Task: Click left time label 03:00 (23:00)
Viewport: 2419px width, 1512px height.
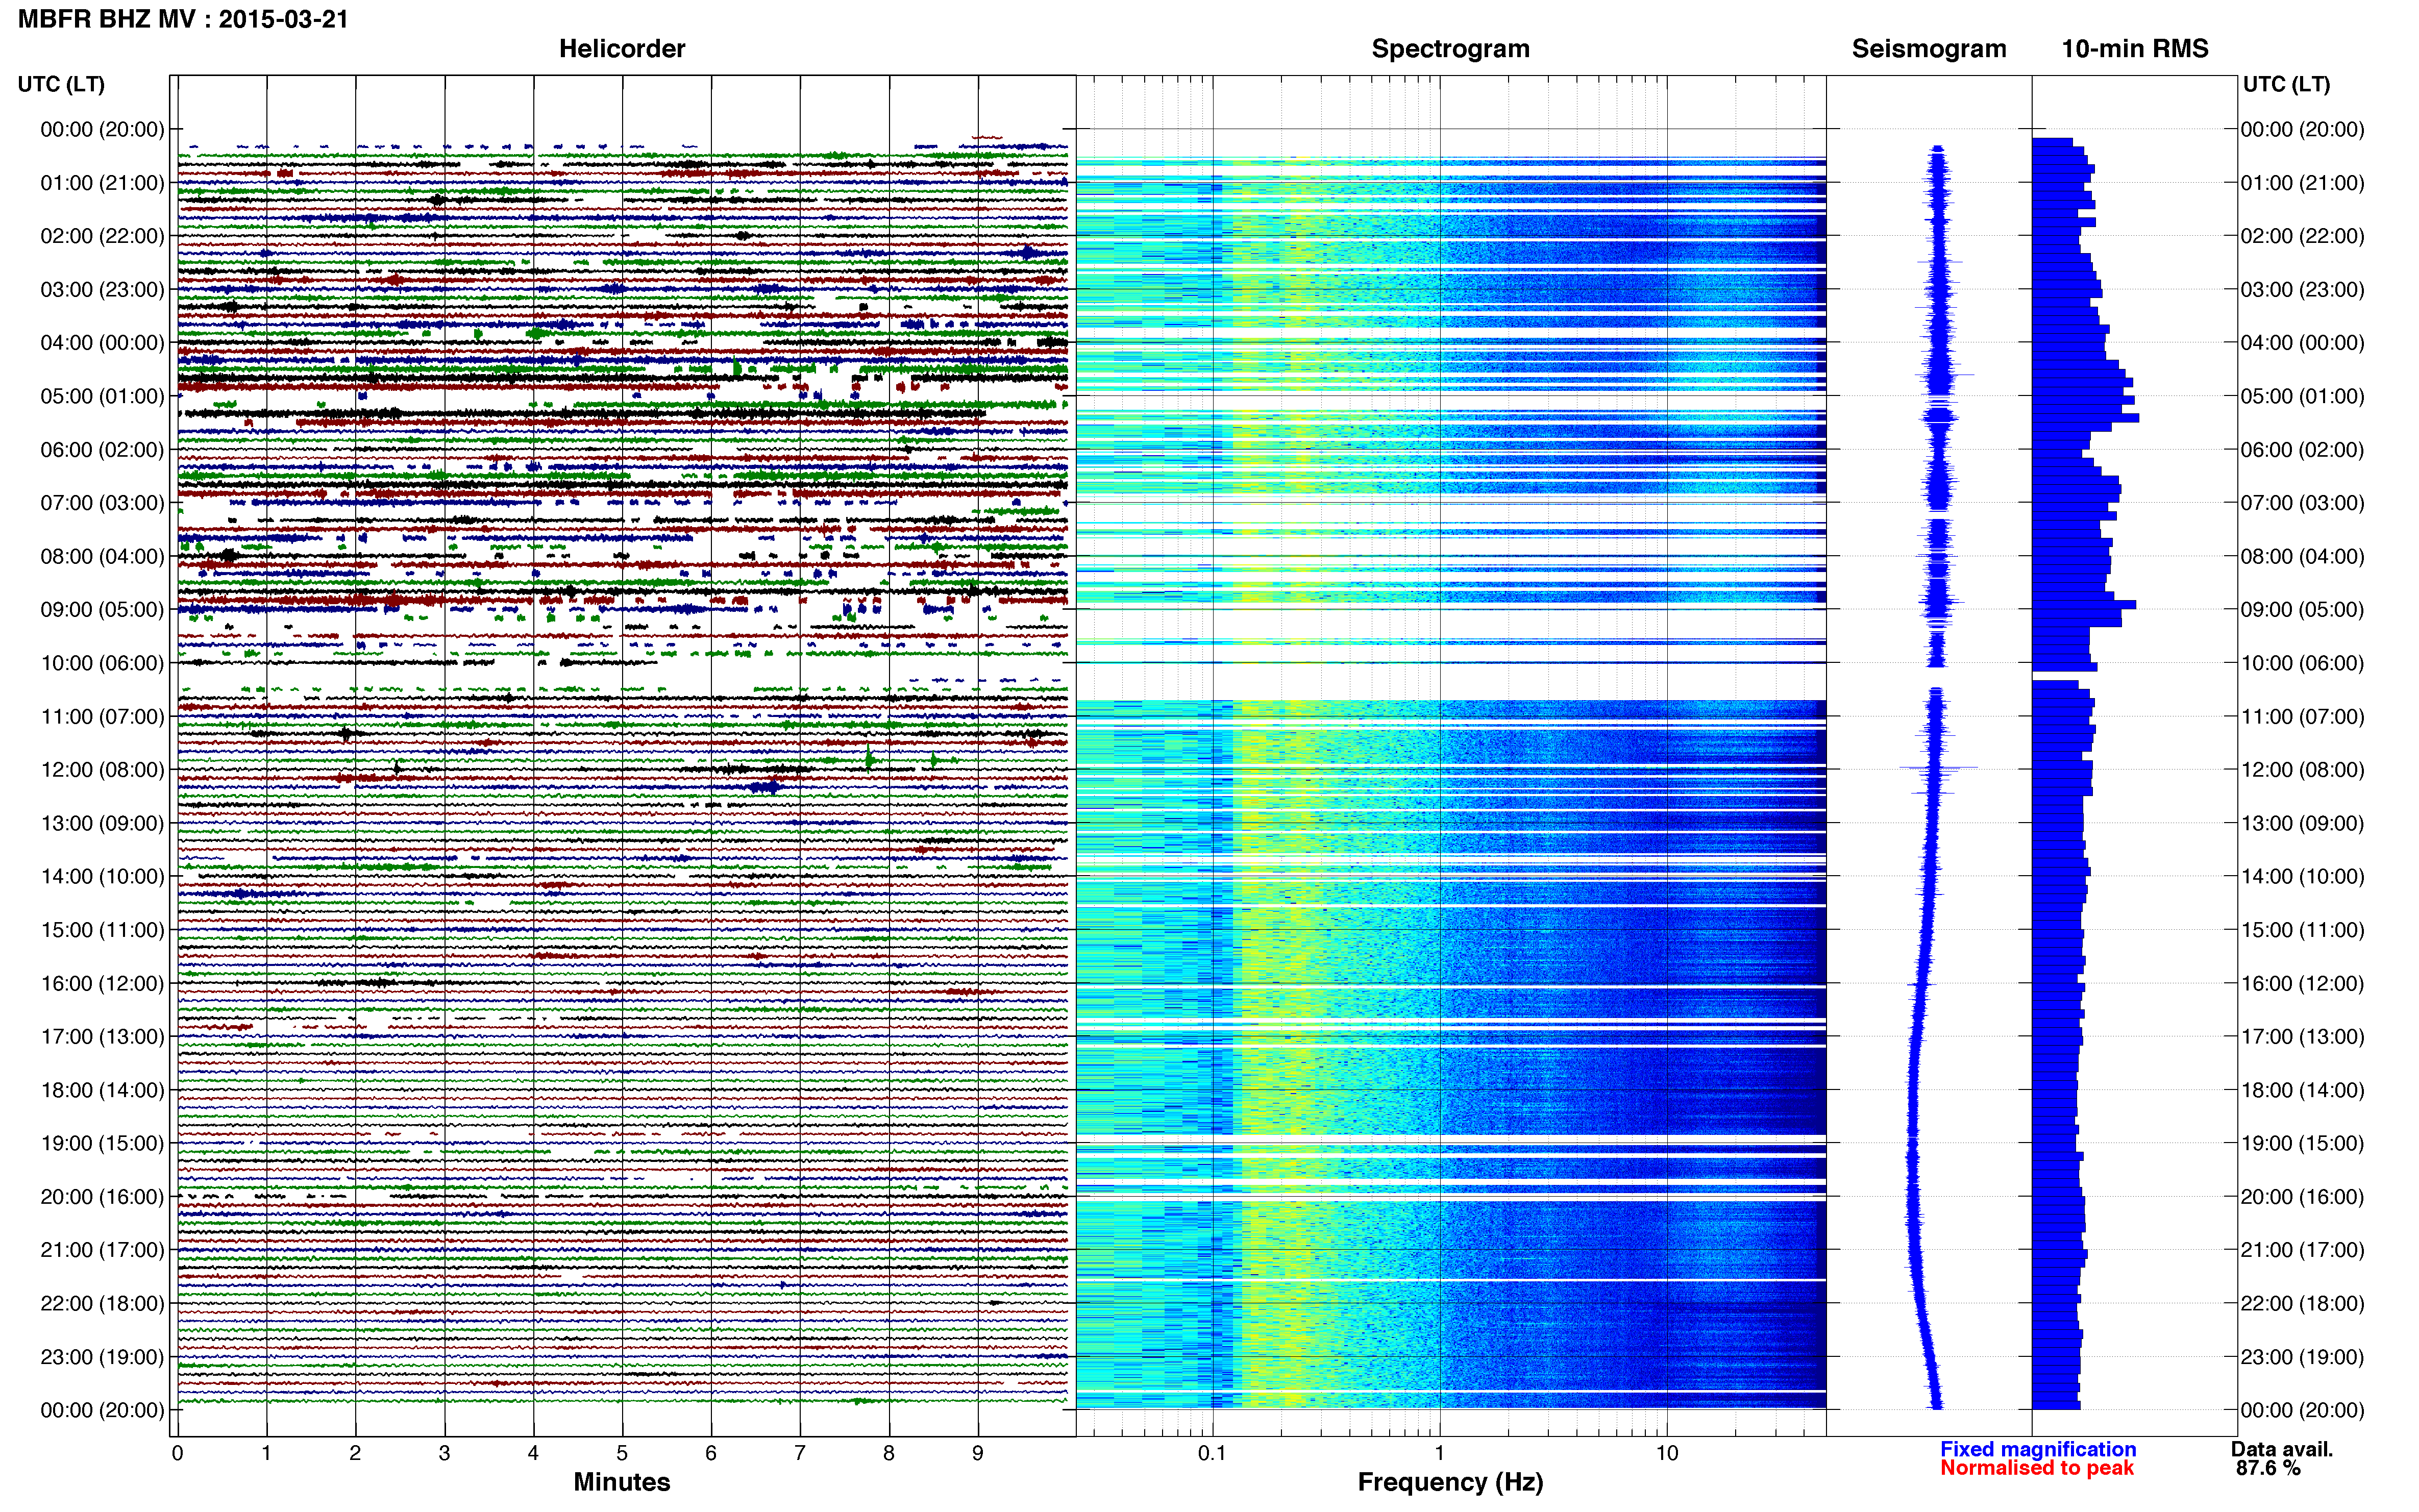Action: (102, 290)
